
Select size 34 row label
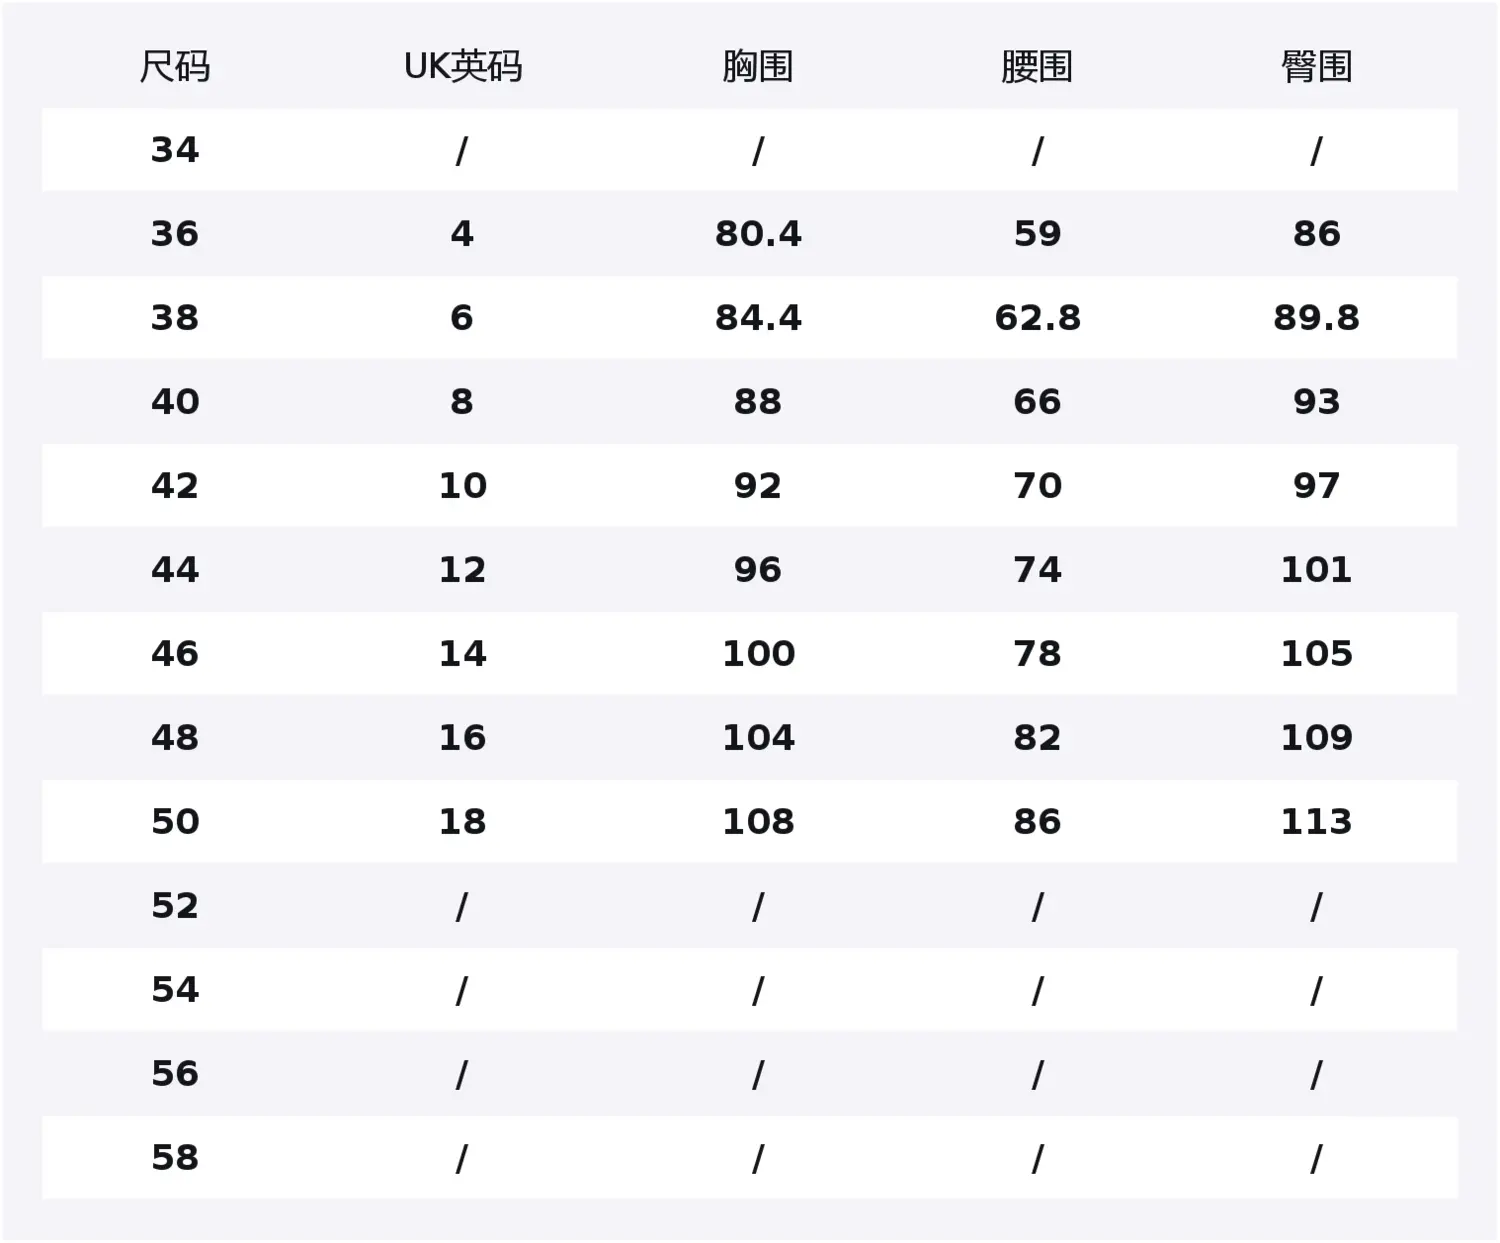175,150
